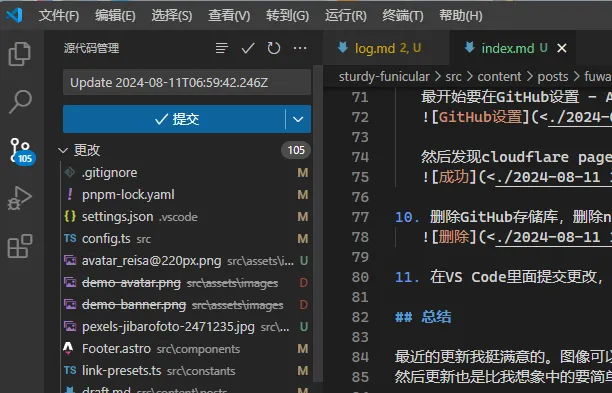Viewport: 612px width, 393px height.
Task: Click the ## 总结 heading on line 82
Action: coord(423,317)
